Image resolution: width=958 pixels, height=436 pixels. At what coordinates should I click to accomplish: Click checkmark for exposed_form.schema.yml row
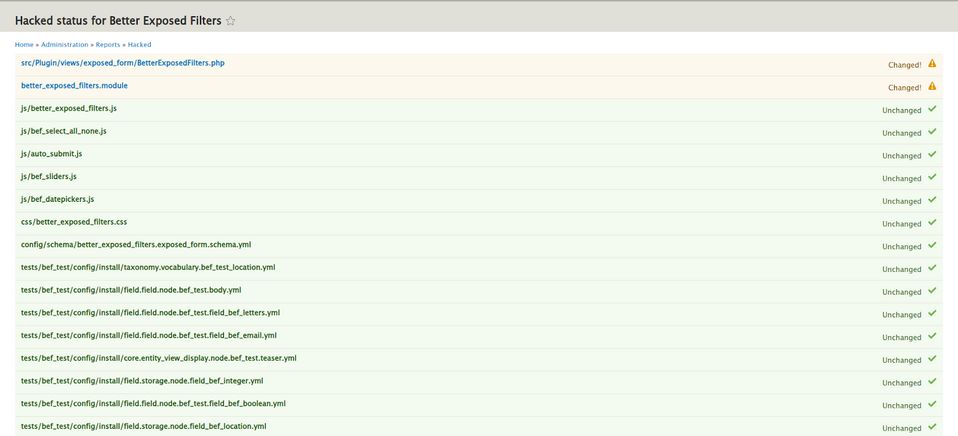click(x=932, y=245)
